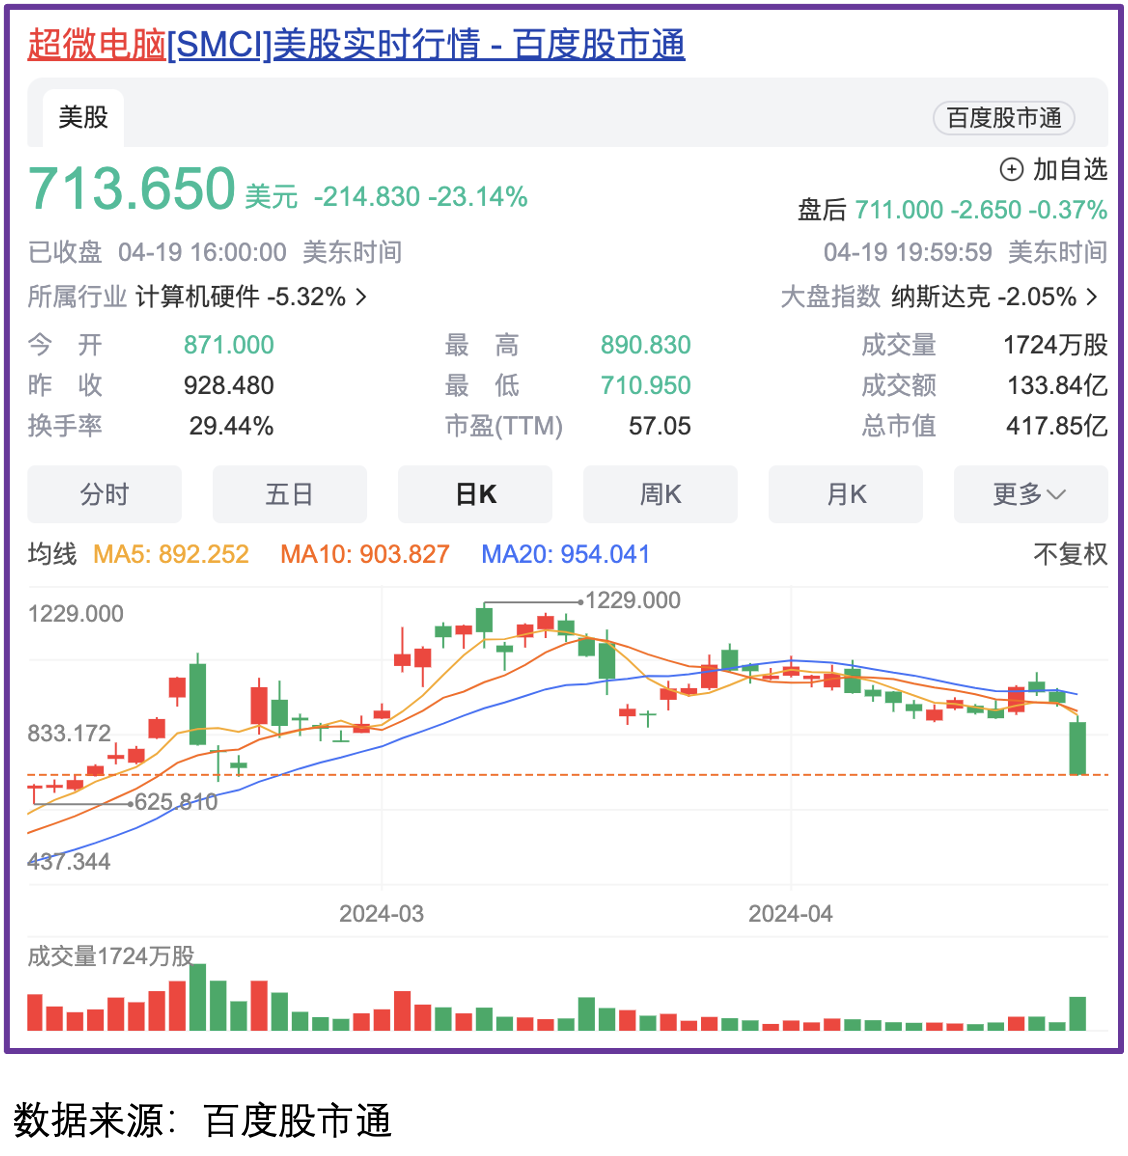The image size is (1128, 1156).
Task: Click the MA20: 954.041 legend value
Action: click(x=565, y=554)
